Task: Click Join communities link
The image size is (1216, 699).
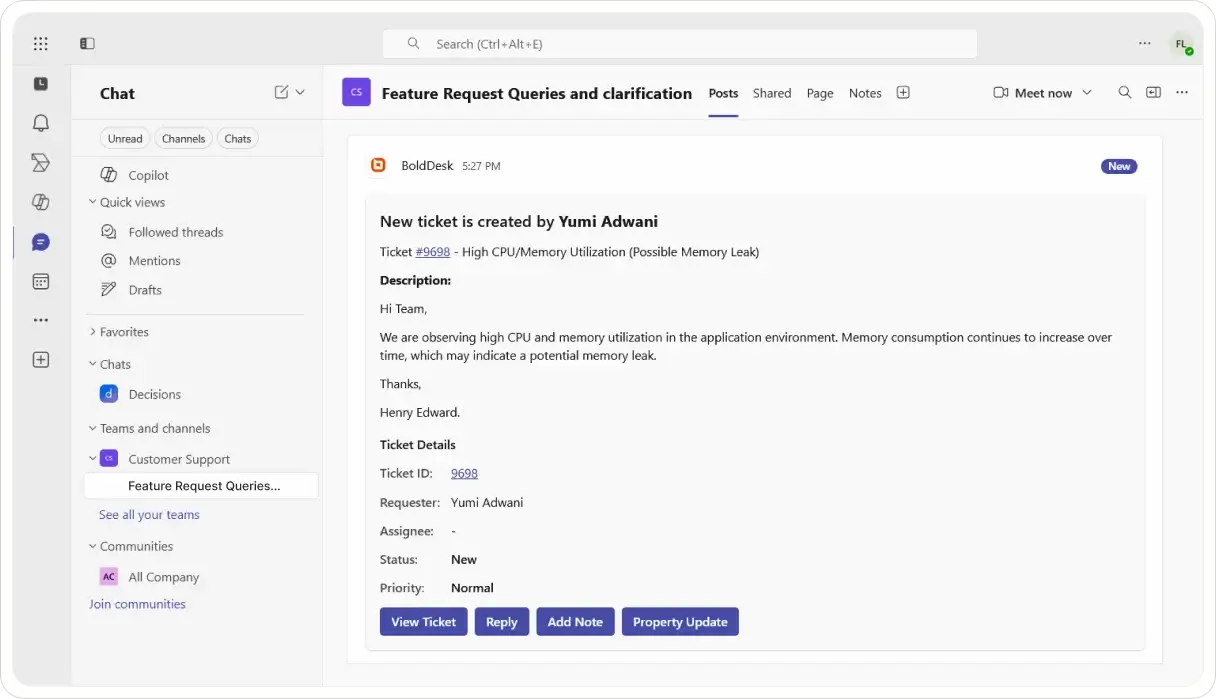Action: point(137,604)
